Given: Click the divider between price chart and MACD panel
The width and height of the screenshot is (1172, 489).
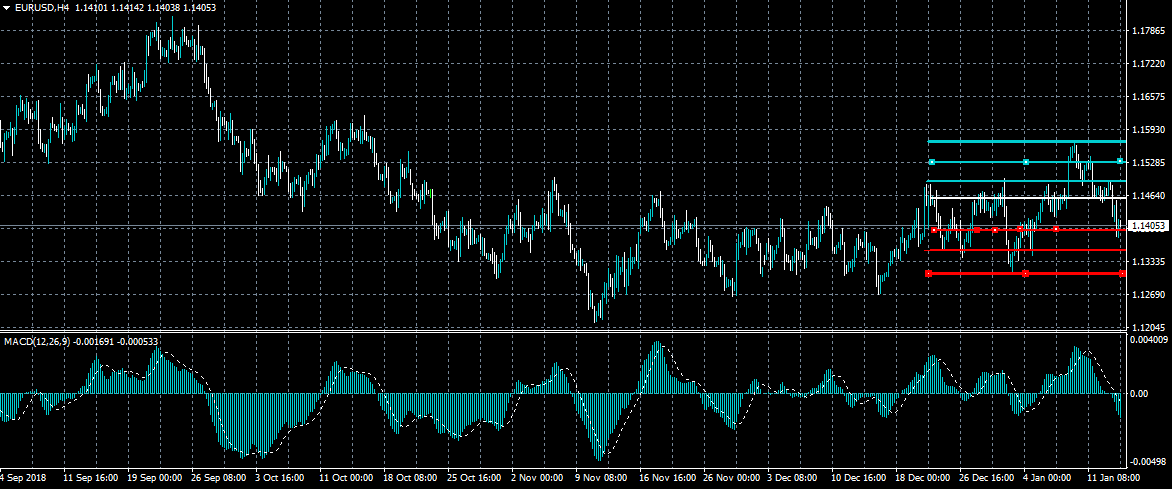Looking at the screenshot, I should [x=560, y=331].
